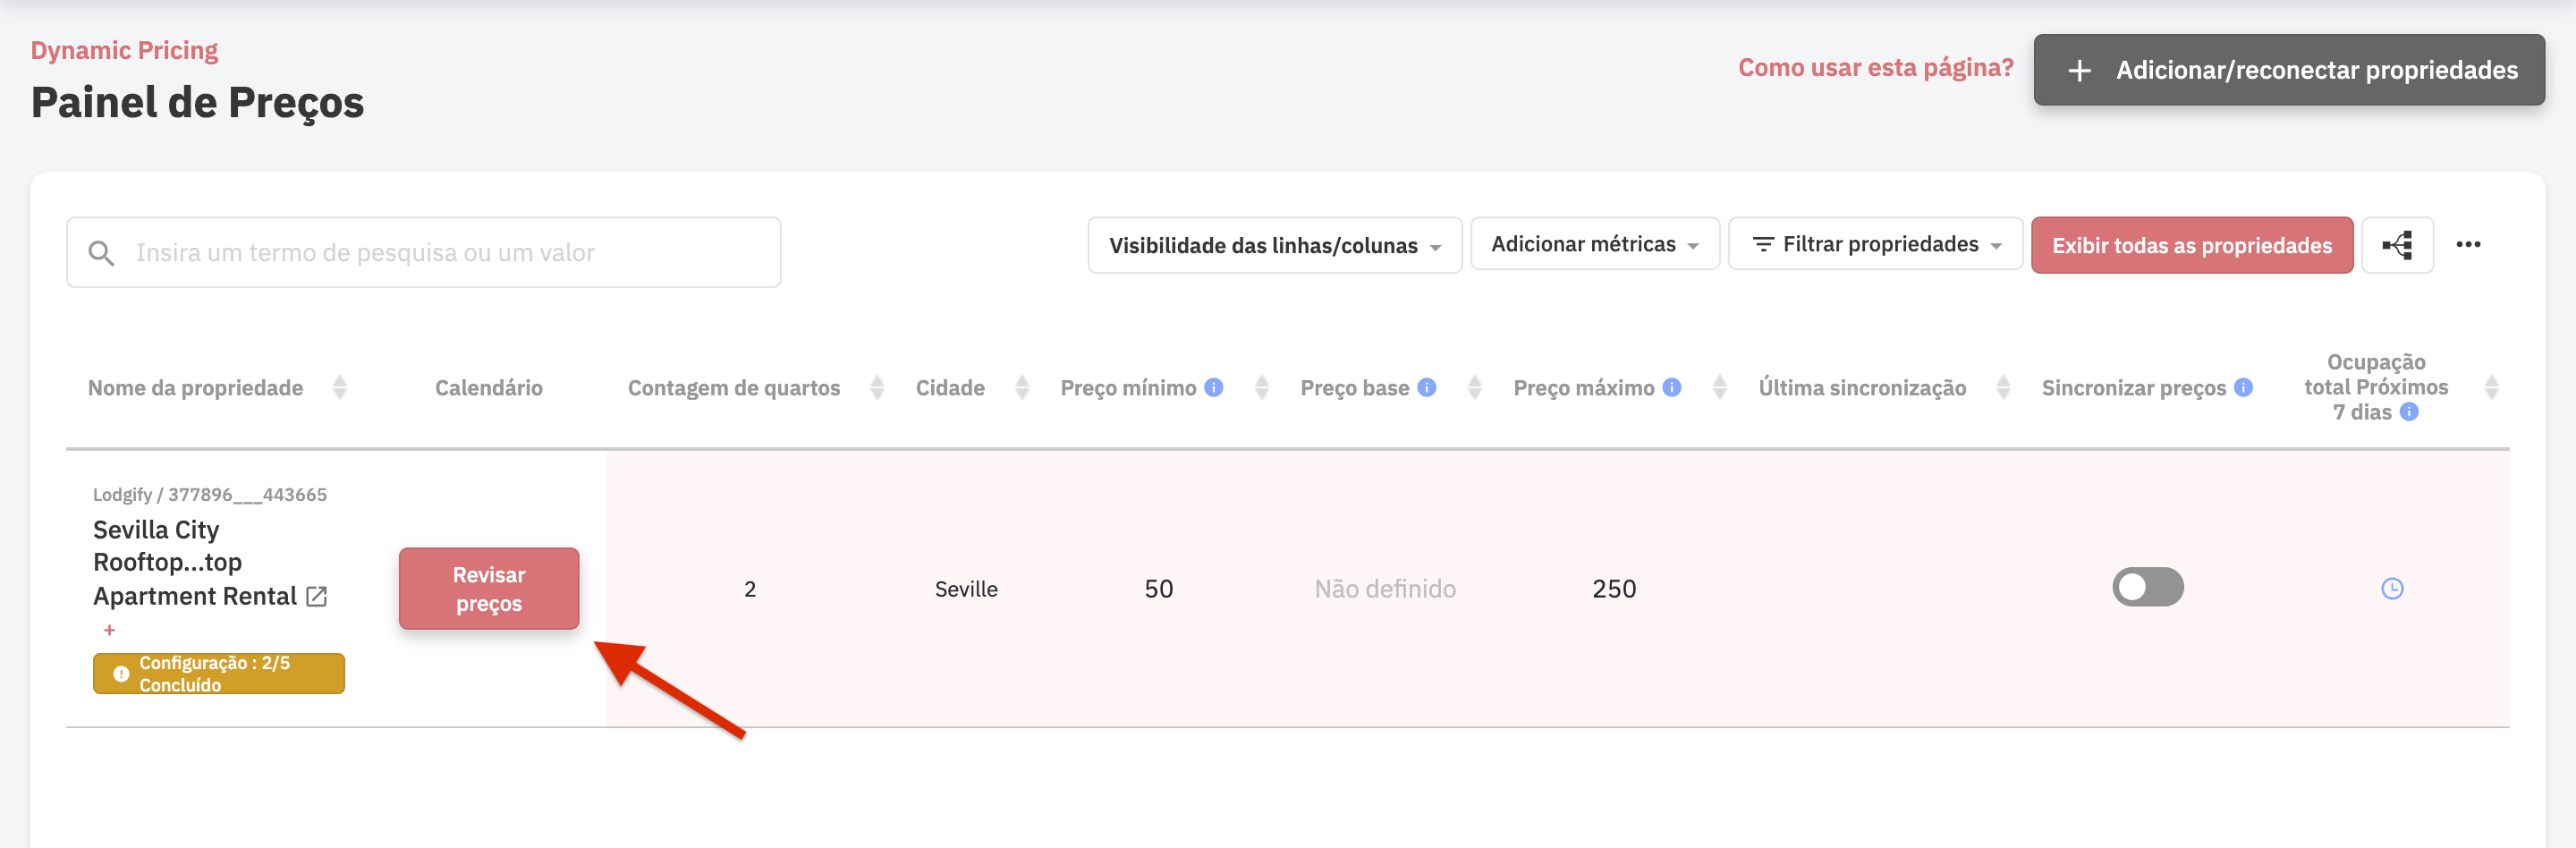
Task: Open the connection/hierarchy icon beside Exibir todas
Action: pyautogui.click(x=2397, y=244)
